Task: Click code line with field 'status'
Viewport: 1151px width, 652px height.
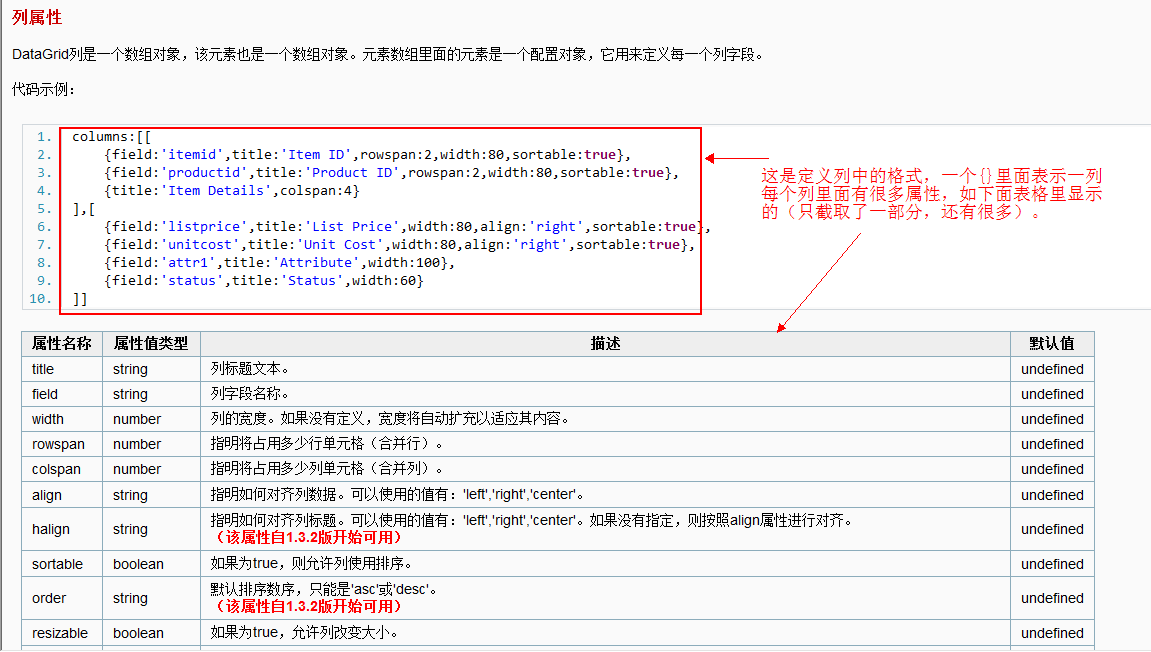Action: pos(264,280)
